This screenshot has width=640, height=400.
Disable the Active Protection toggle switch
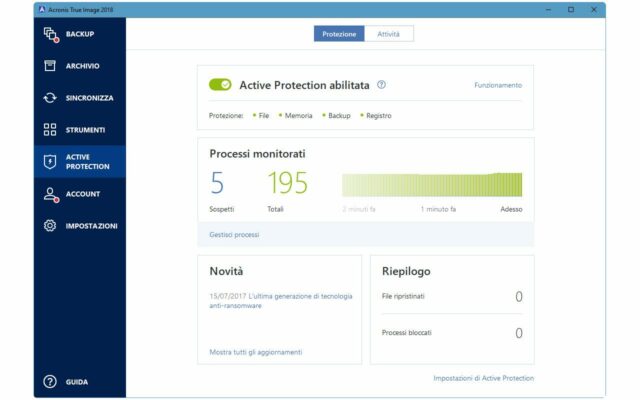point(220,85)
